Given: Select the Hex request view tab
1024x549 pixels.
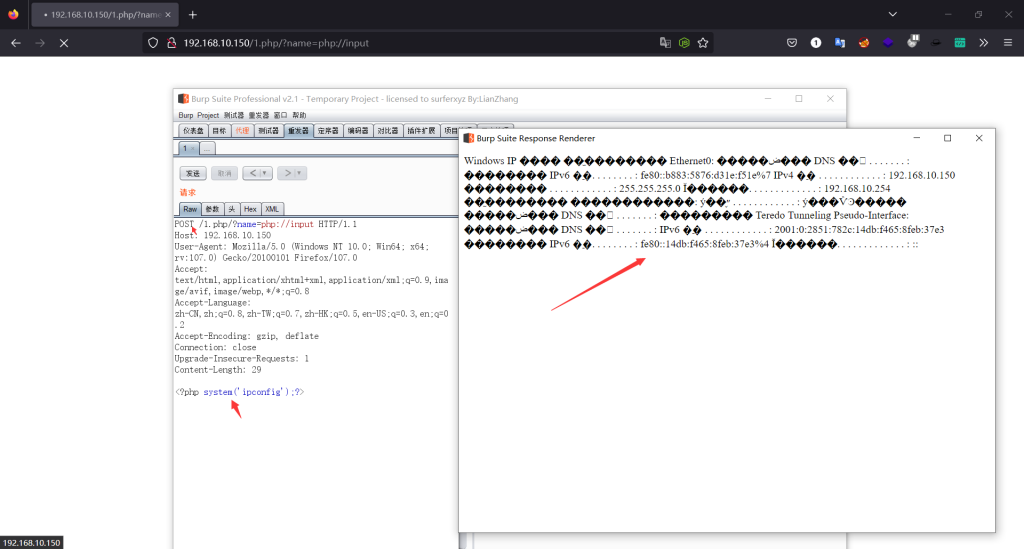Looking at the screenshot, I should tap(250, 209).
